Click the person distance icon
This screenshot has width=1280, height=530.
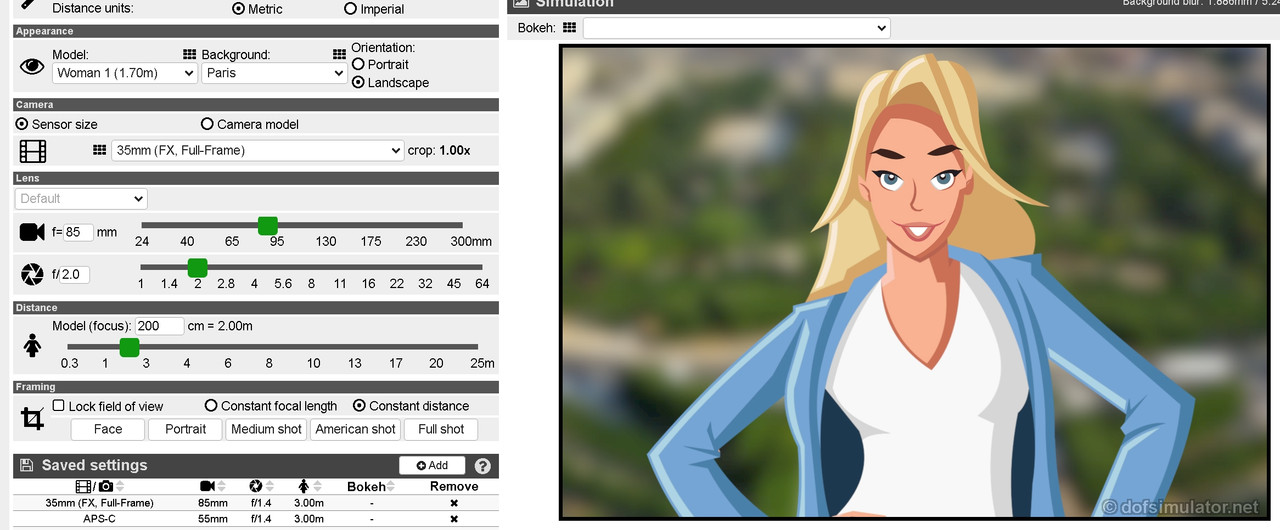[x=32, y=346]
